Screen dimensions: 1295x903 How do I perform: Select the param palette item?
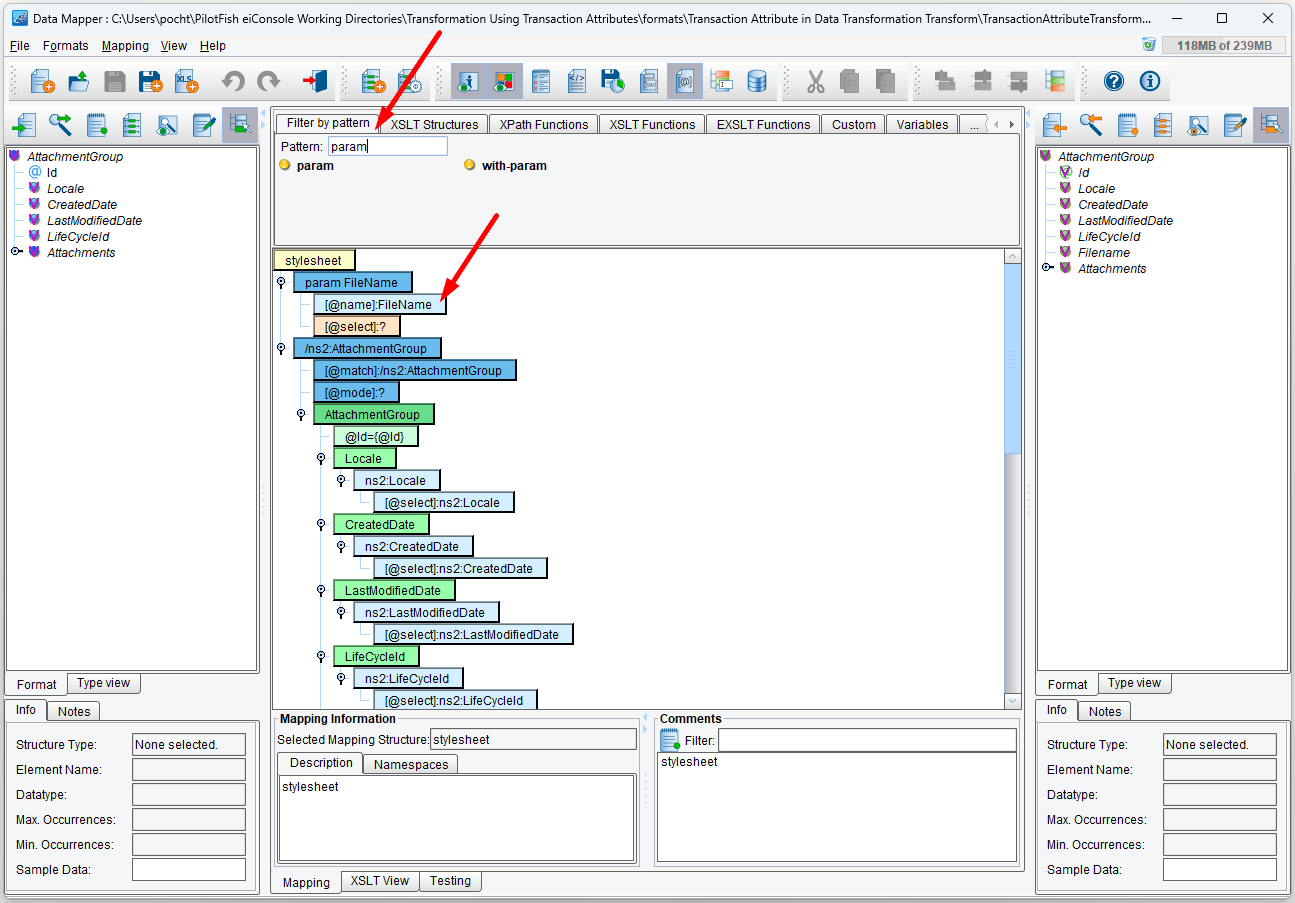[x=307, y=166]
